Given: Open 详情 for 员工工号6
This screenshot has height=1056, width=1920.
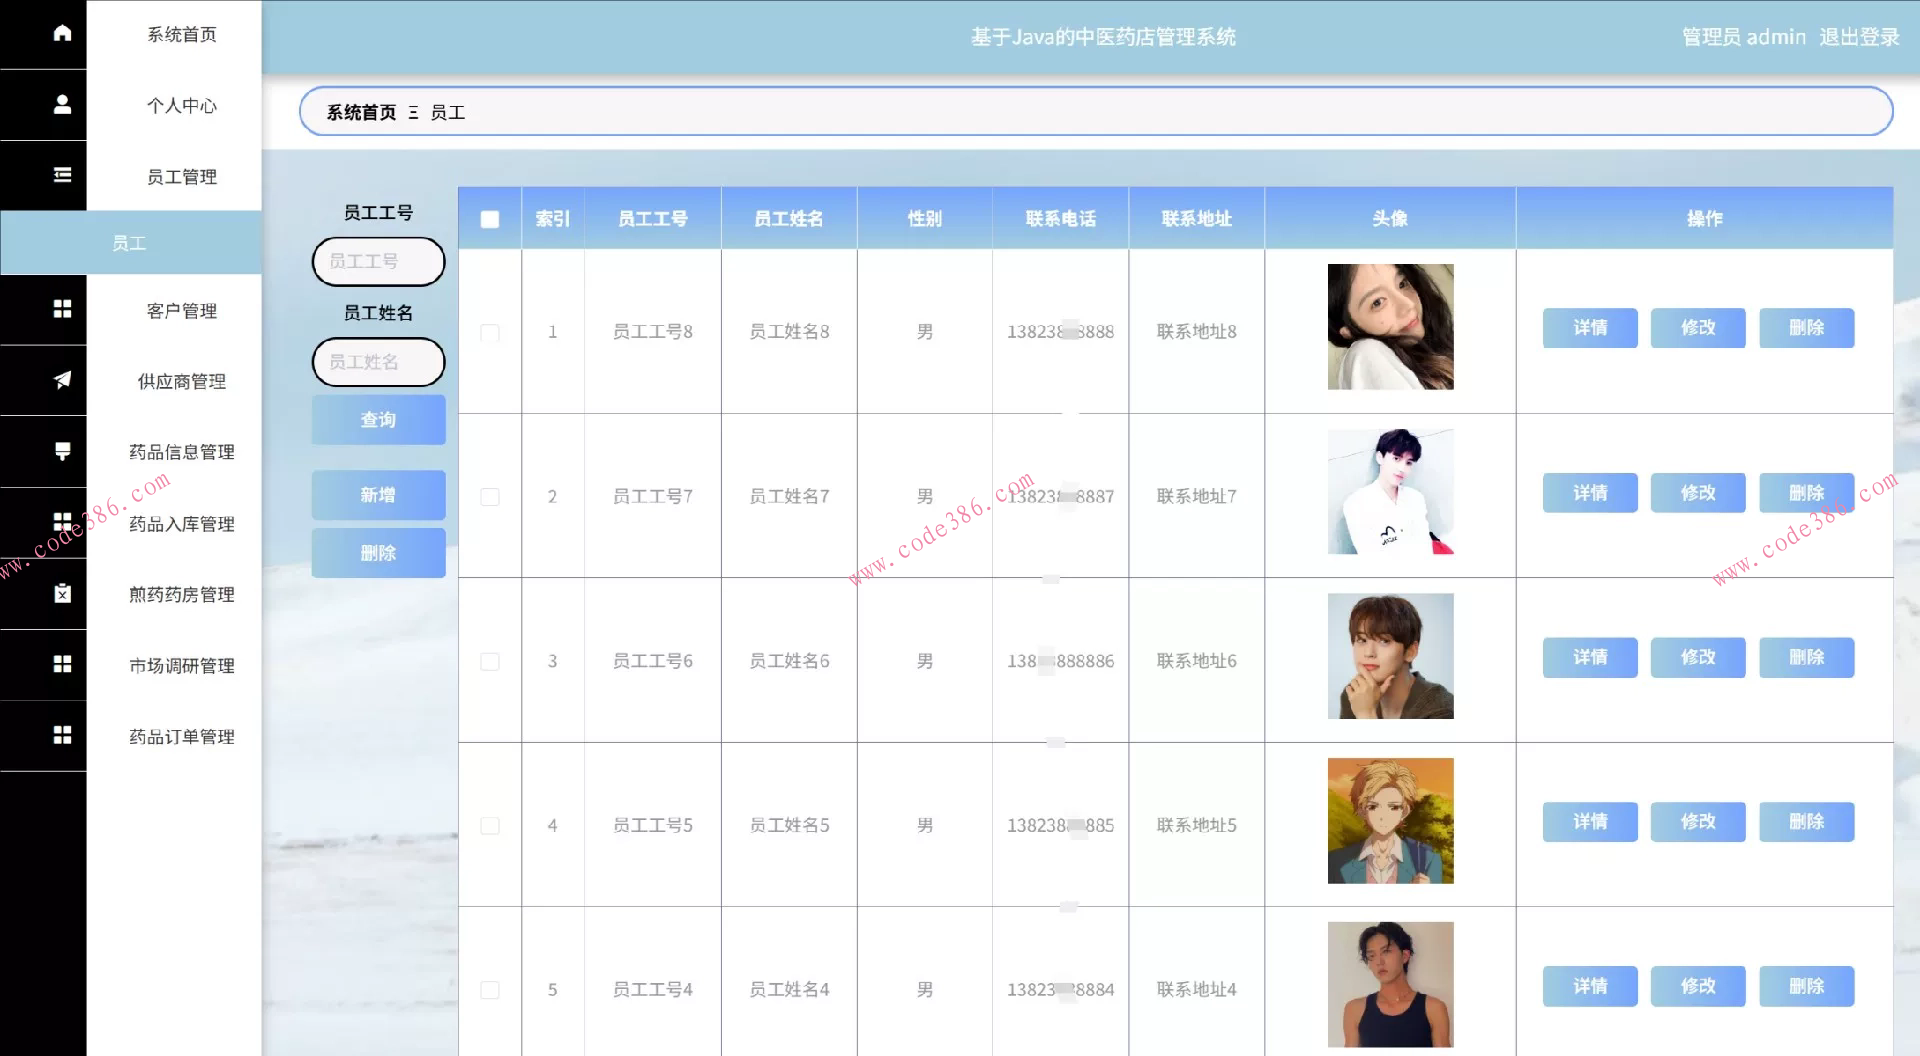Looking at the screenshot, I should point(1590,657).
